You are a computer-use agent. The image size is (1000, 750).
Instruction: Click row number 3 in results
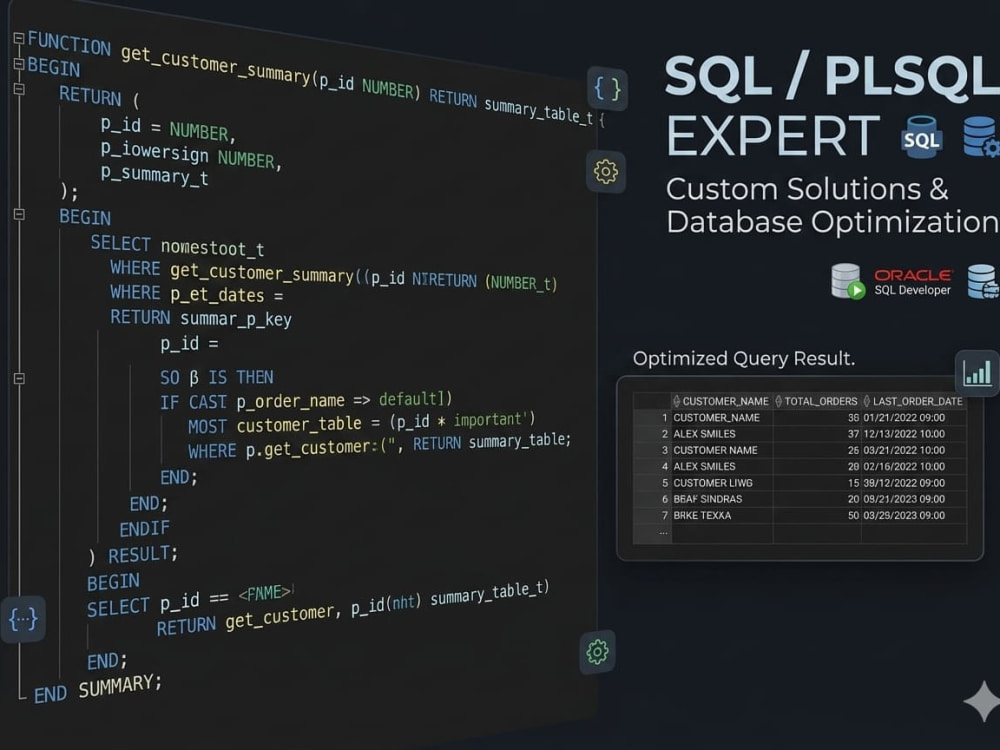click(665, 450)
